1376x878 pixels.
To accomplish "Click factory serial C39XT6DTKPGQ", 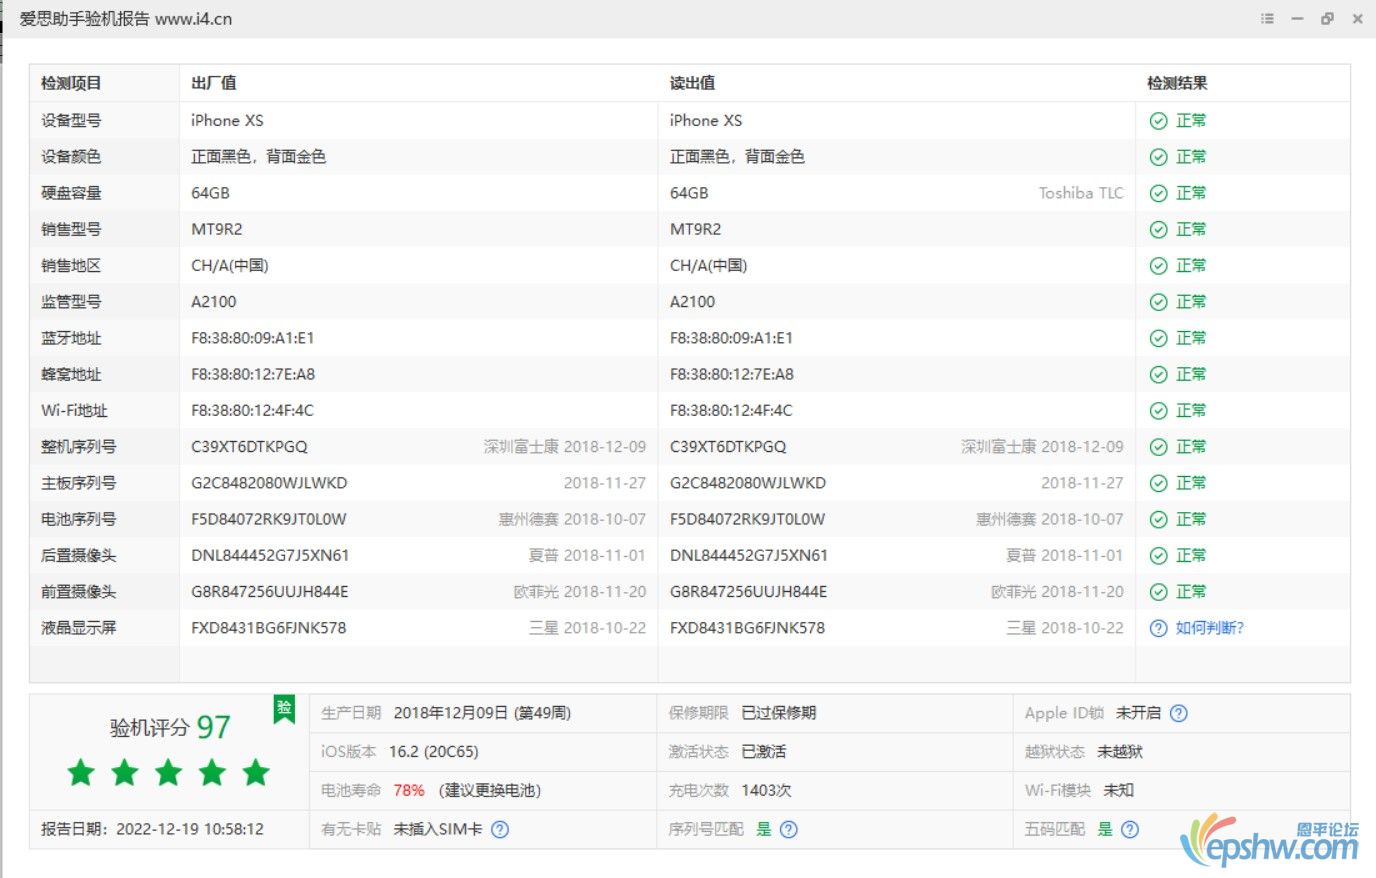I will point(250,447).
